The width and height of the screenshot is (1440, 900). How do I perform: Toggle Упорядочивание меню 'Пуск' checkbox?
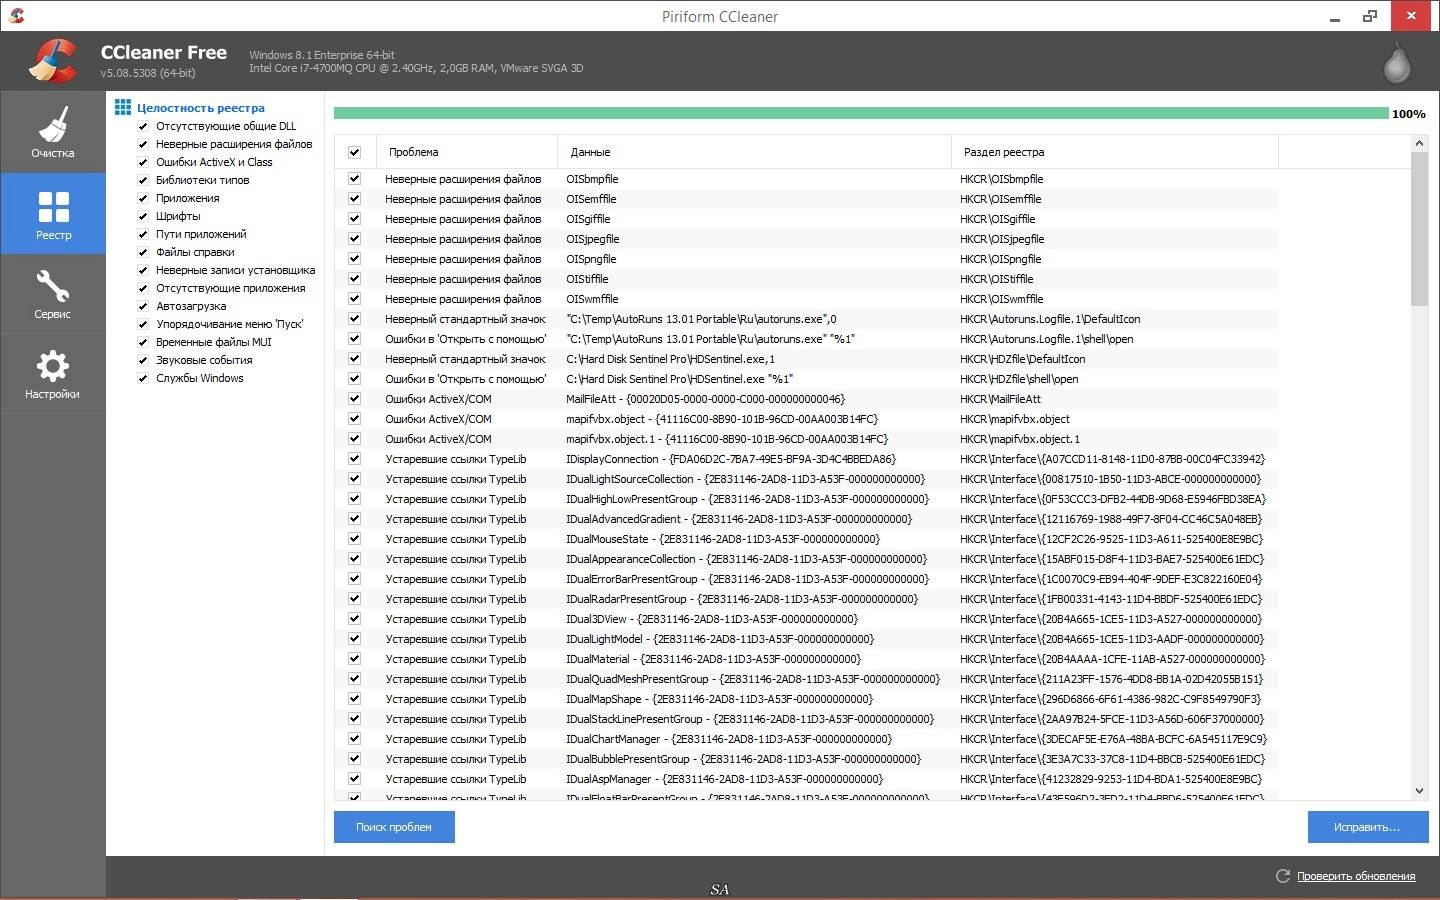click(x=143, y=324)
